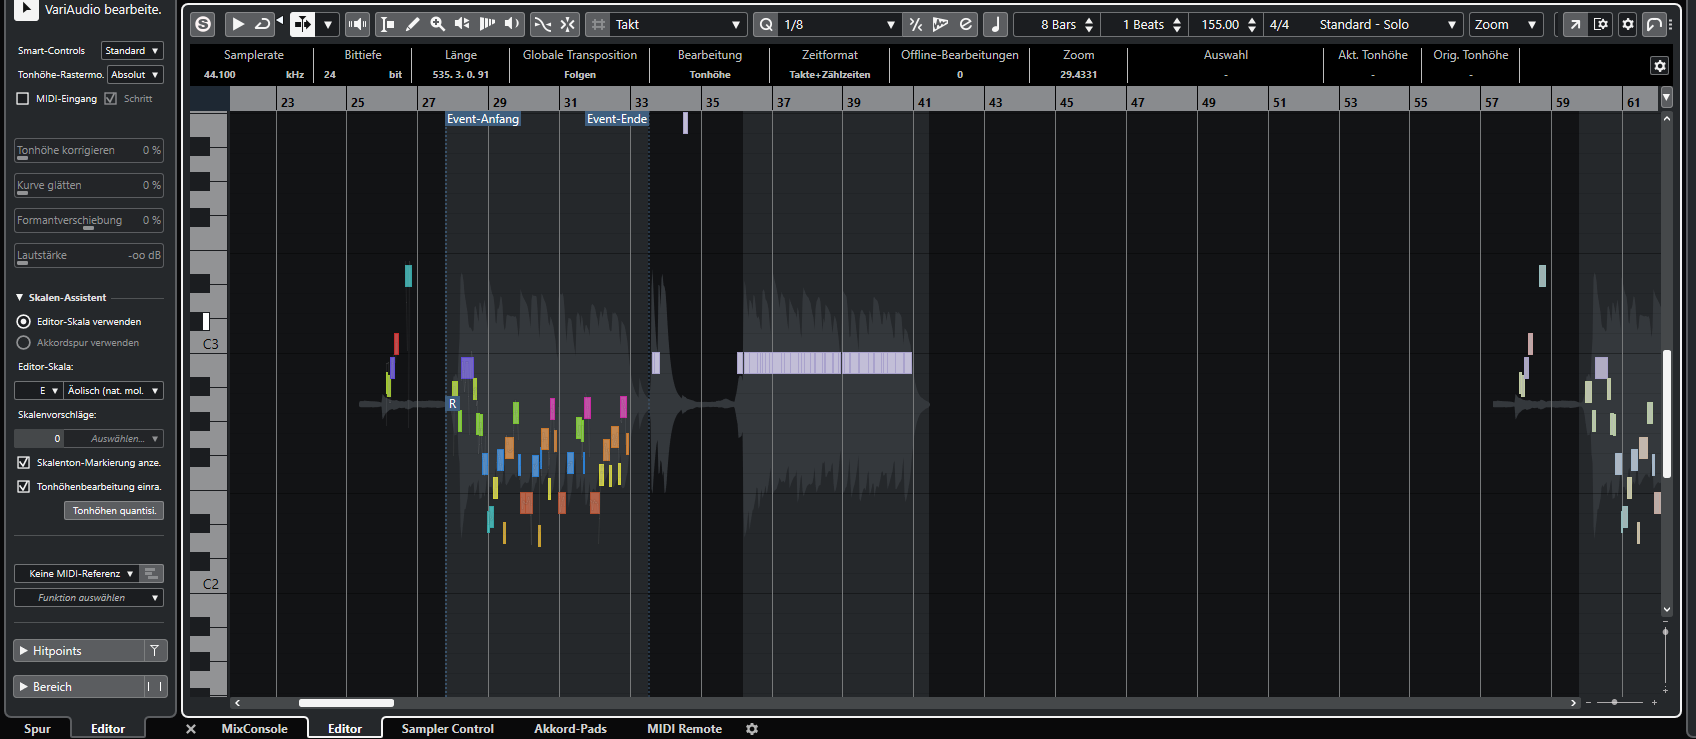Viewport: 1696px width, 739px height.
Task: Open the 1/8 quantize preset dropdown
Action: coord(839,24)
